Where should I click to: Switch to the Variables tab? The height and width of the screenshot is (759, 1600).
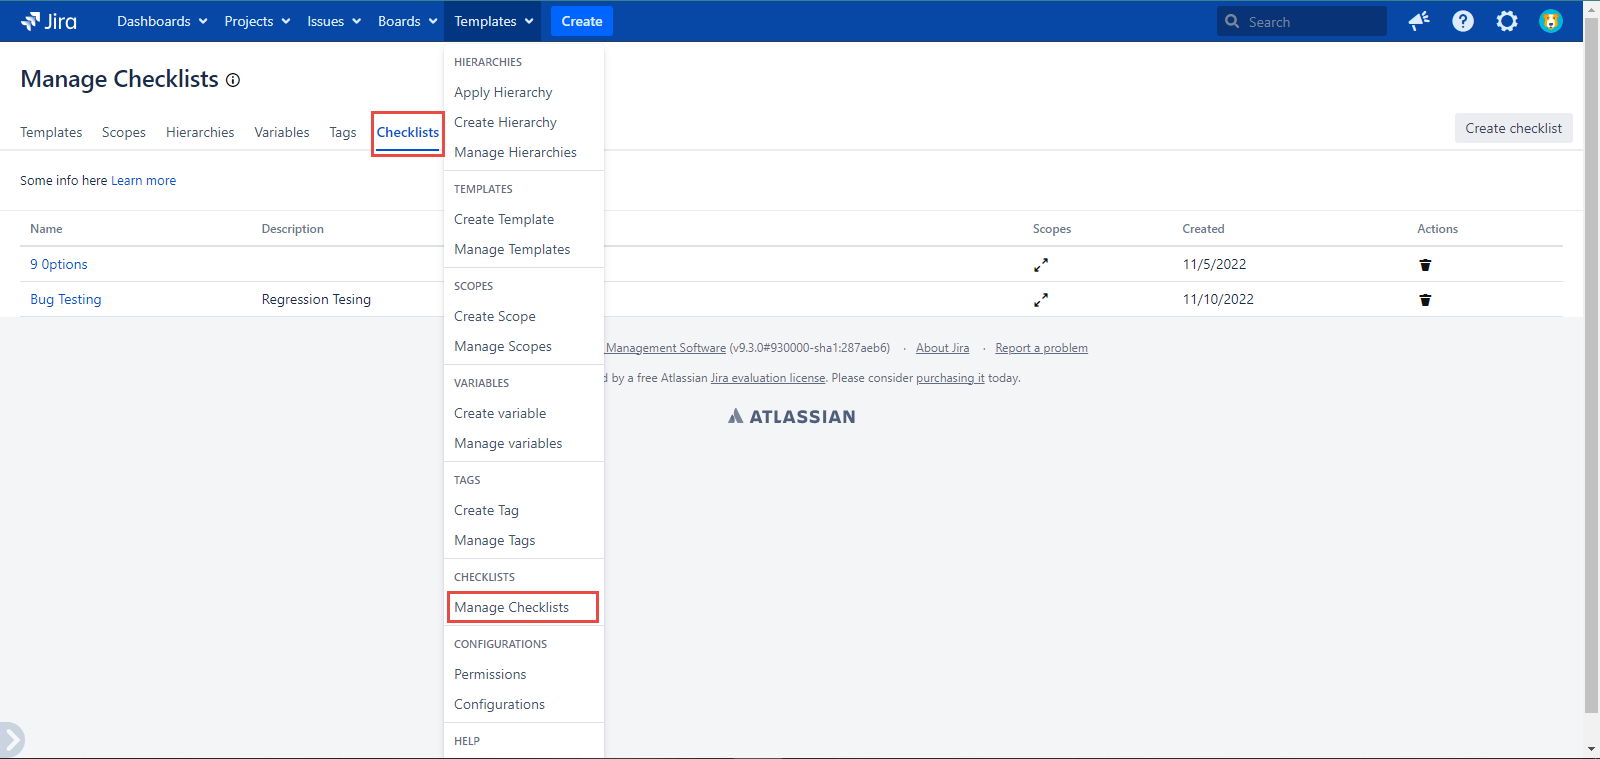coord(281,132)
